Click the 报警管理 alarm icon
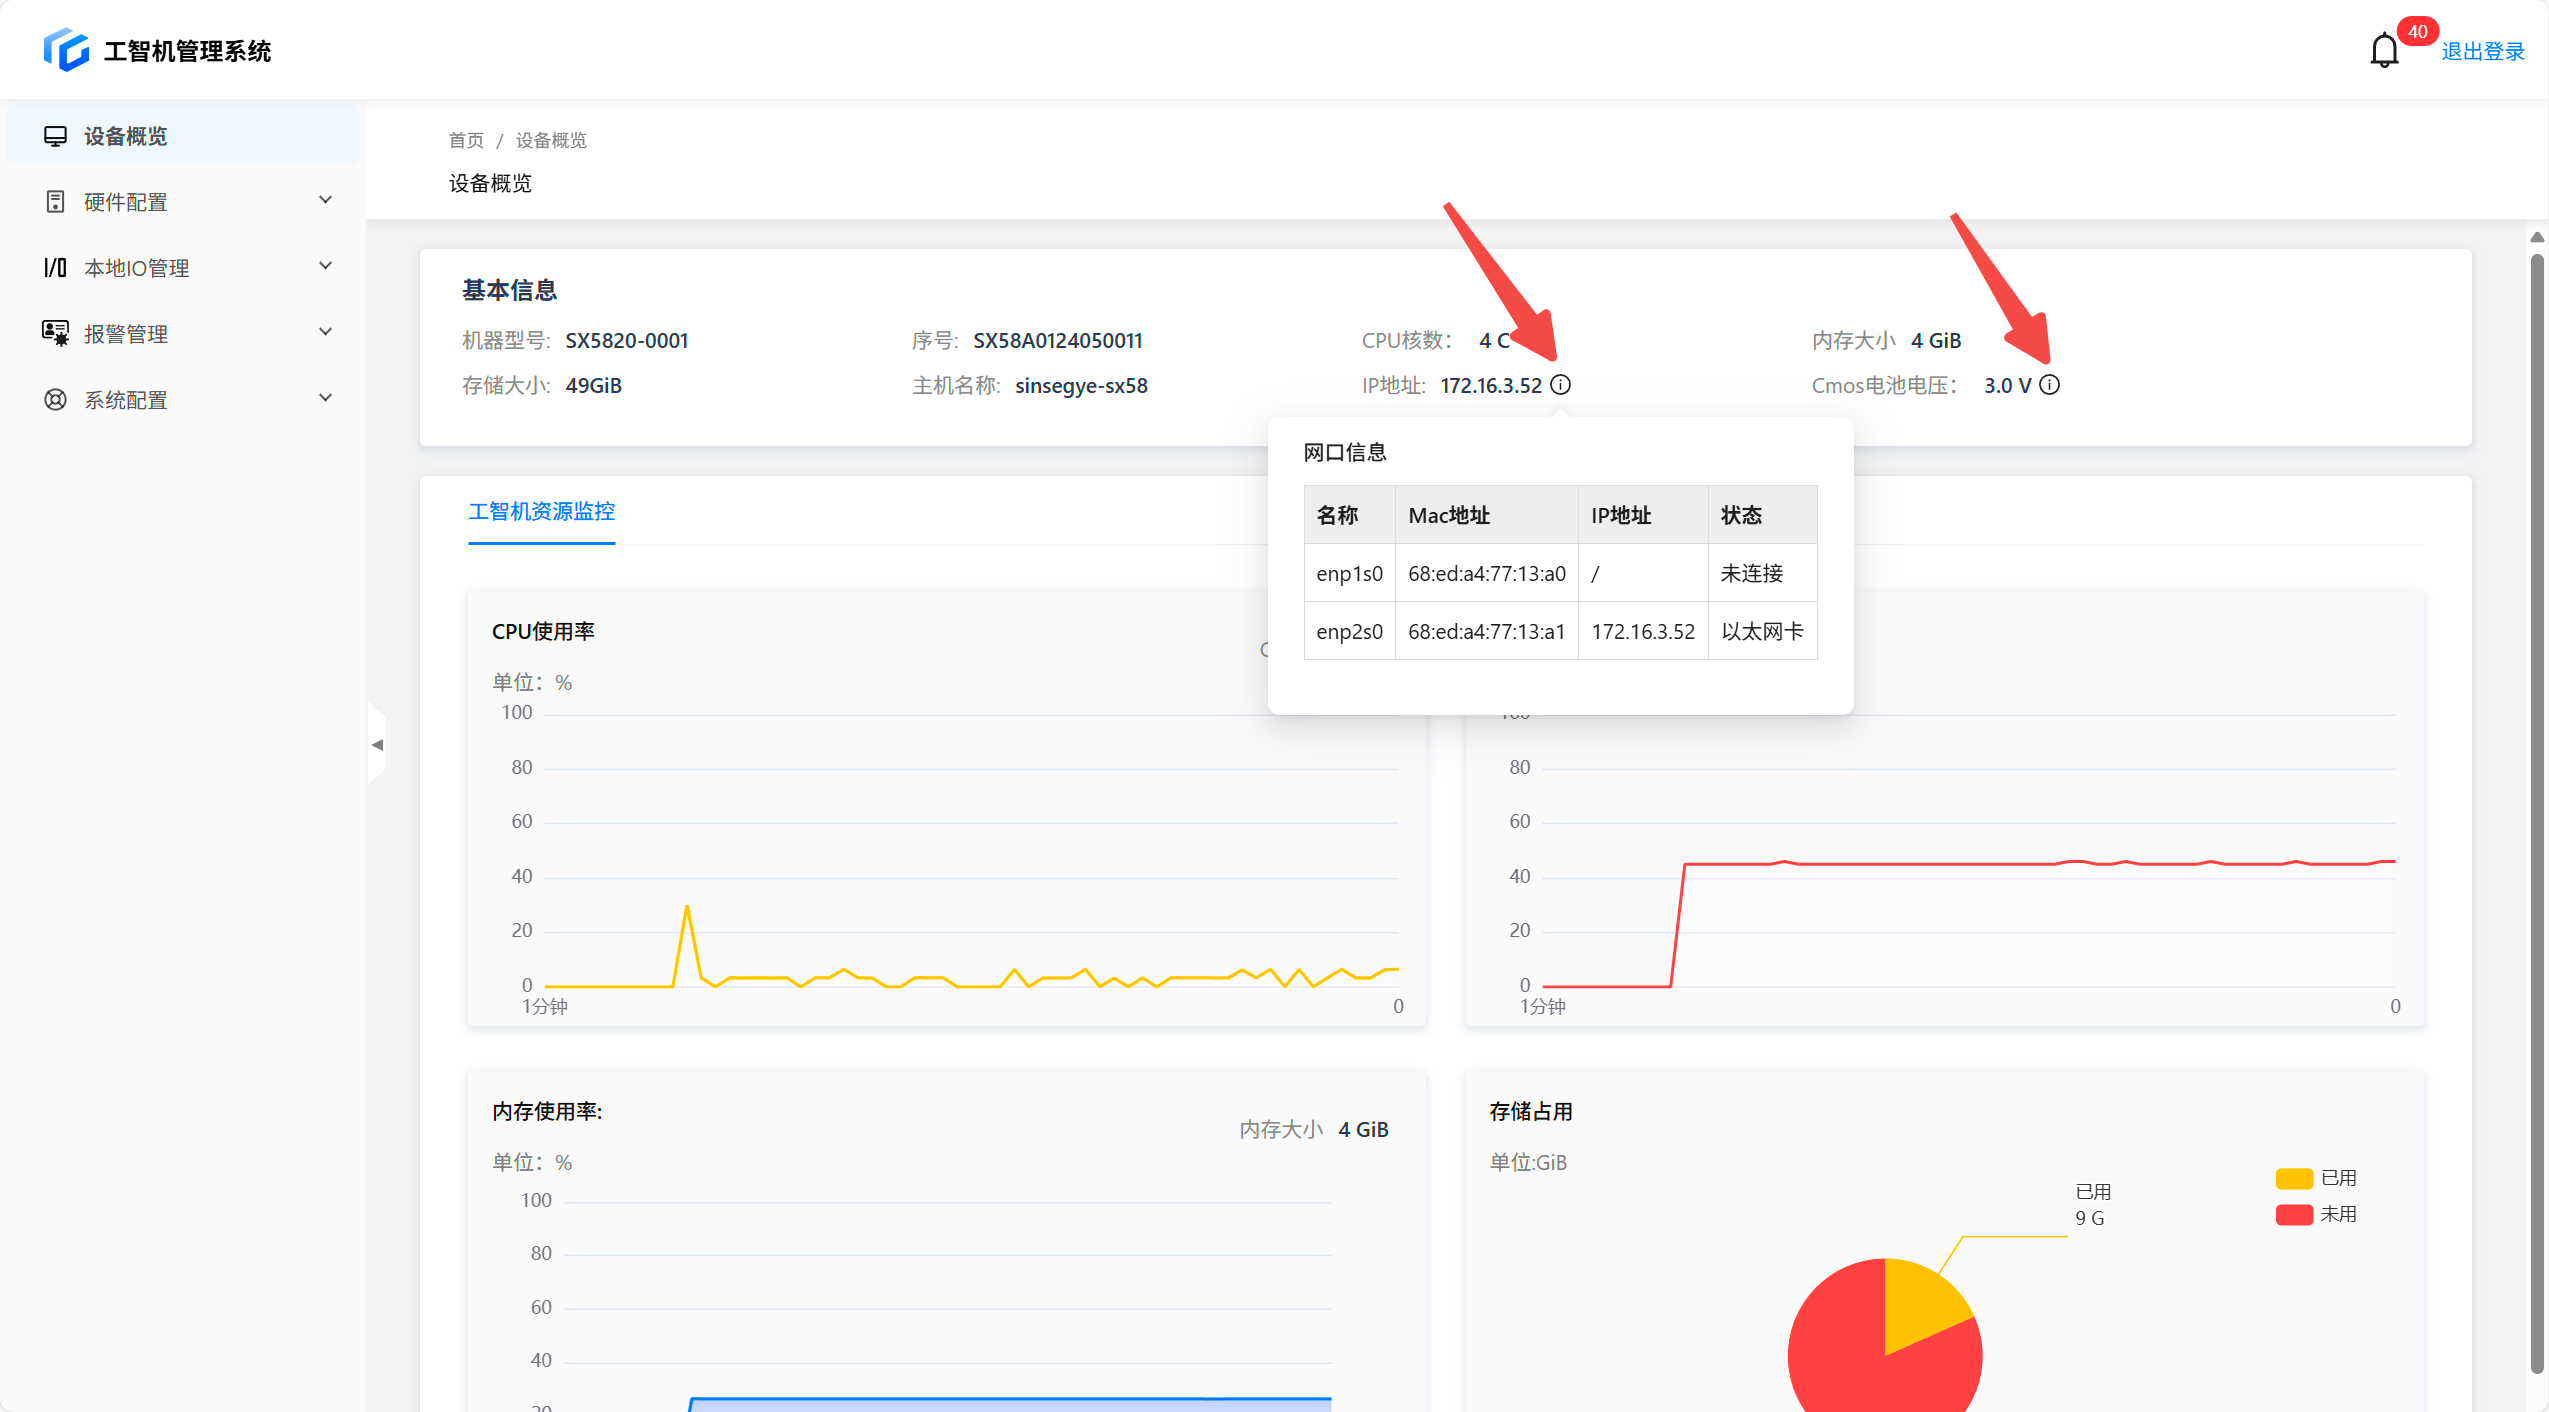 click(x=55, y=334)
